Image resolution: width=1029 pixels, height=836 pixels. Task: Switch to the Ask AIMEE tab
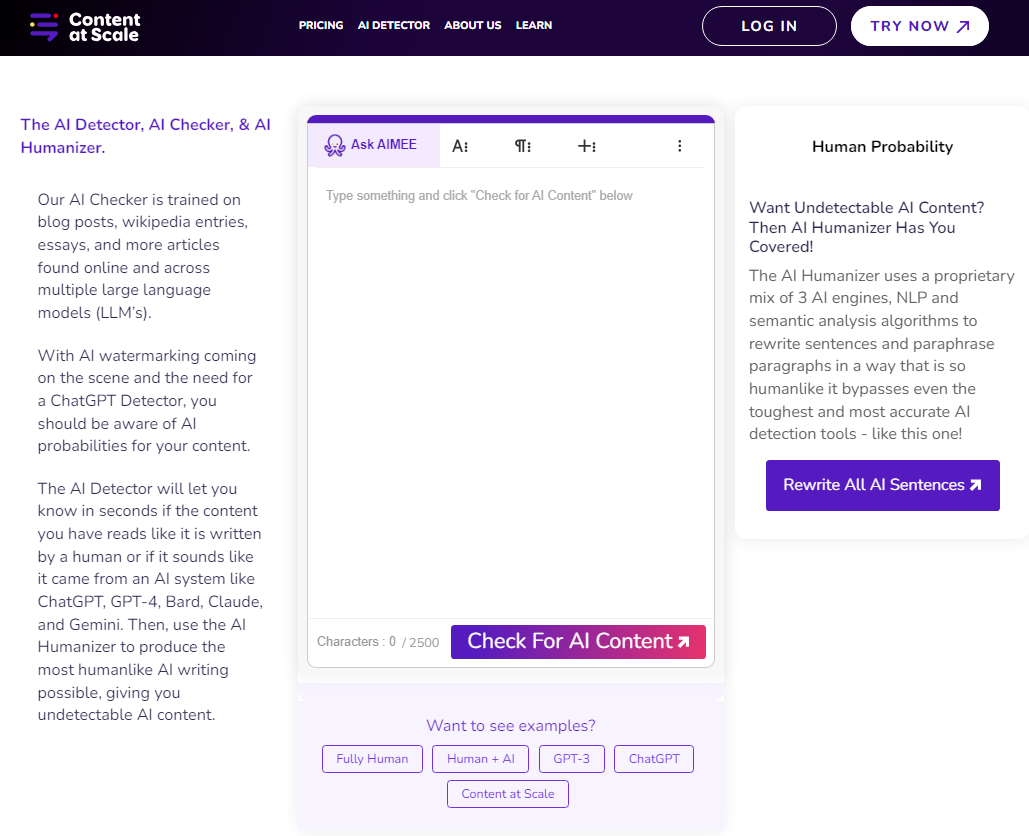(372, 144)
